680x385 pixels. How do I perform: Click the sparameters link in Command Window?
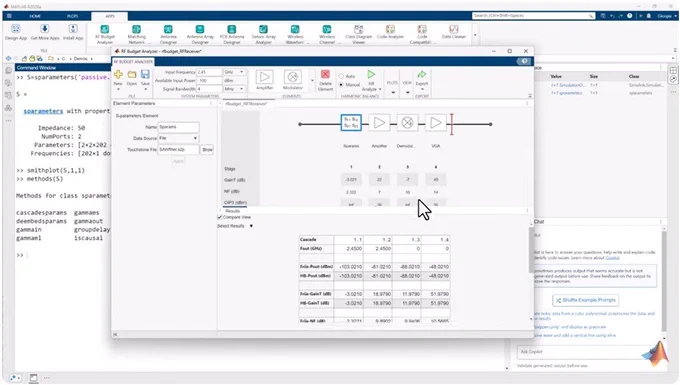[x=43, y=111]
